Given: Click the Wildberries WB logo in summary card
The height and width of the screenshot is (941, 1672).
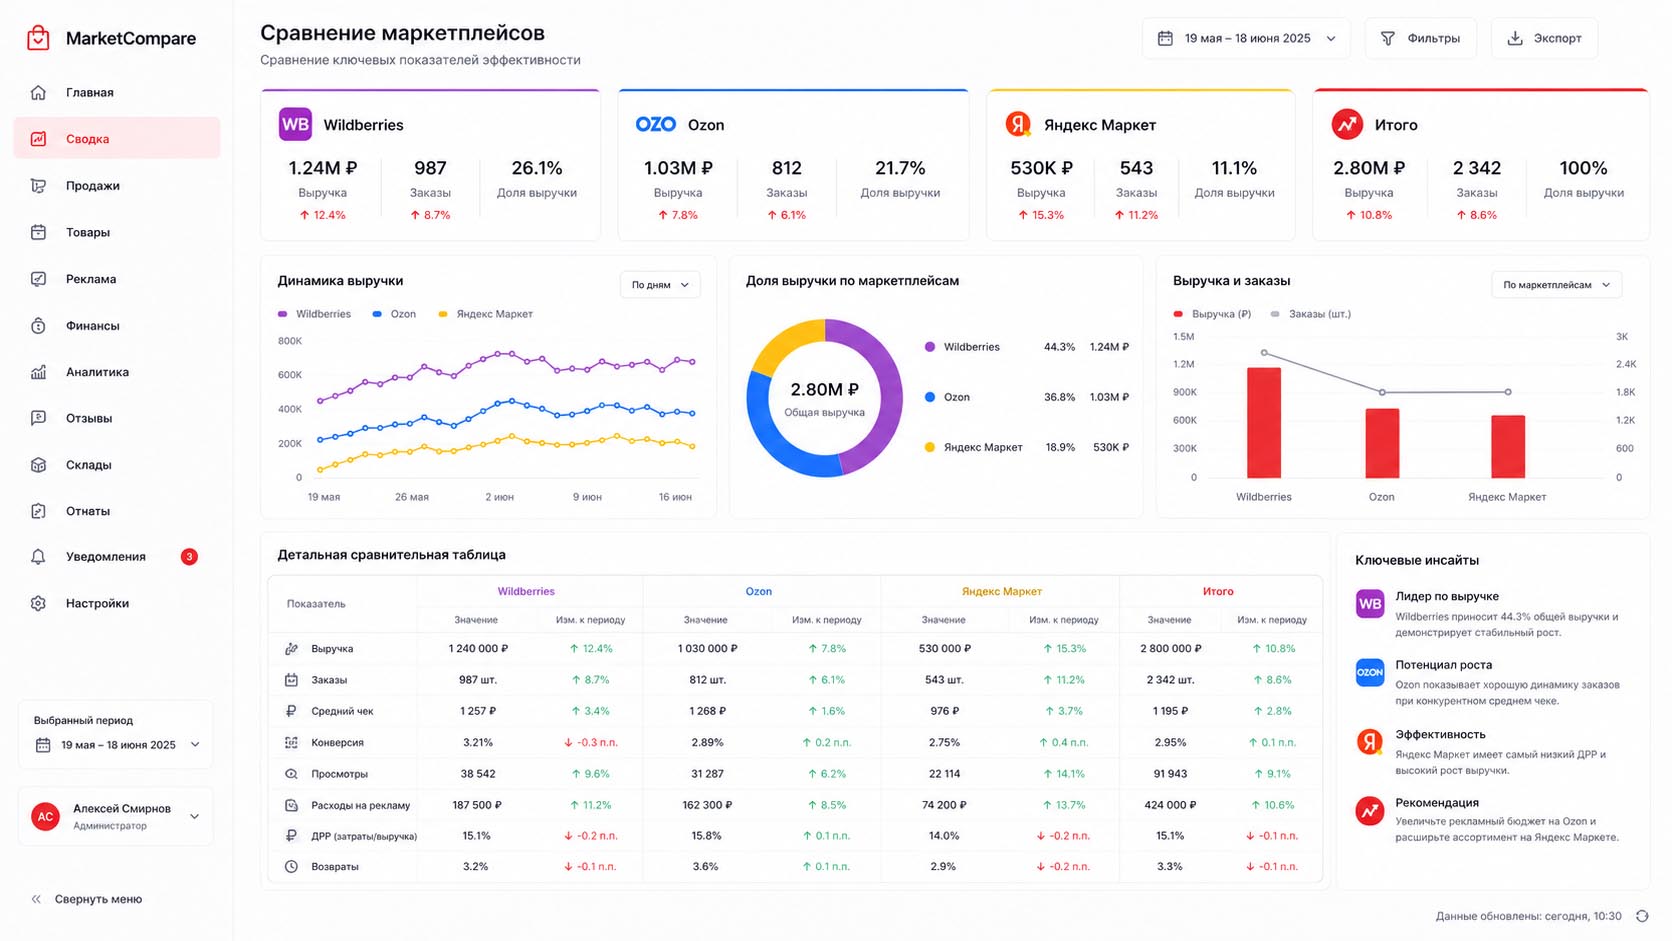Looking at the screenshot, I should pos(295,124).
